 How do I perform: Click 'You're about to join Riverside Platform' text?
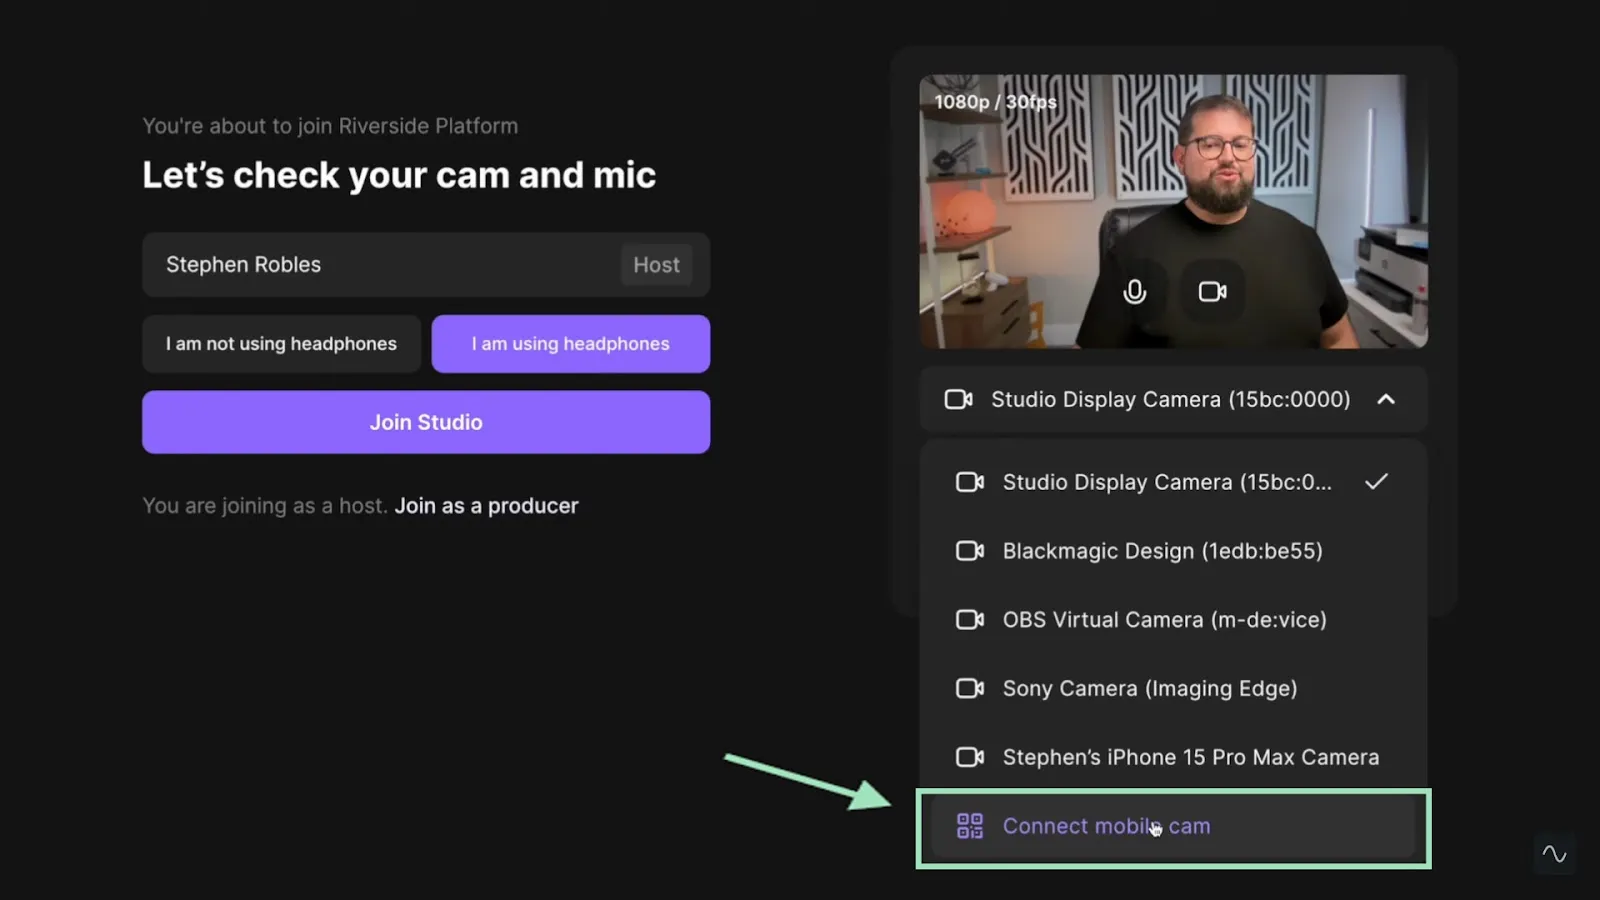(330, 126)
